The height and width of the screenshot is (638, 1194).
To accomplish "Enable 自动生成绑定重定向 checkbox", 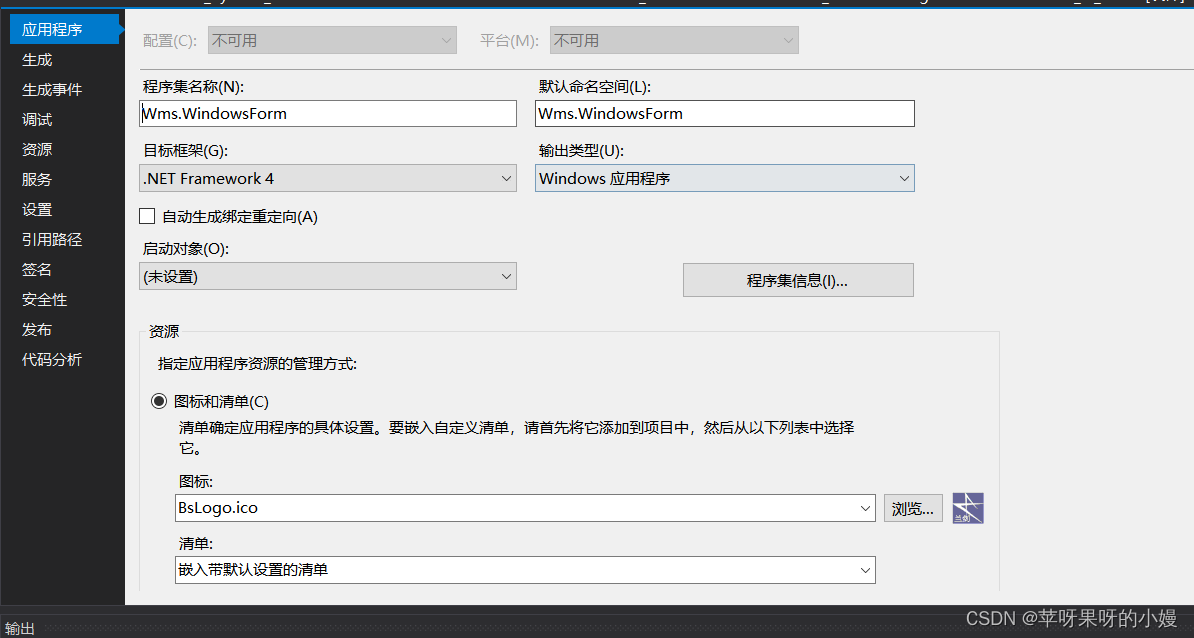I will point(148,216).
